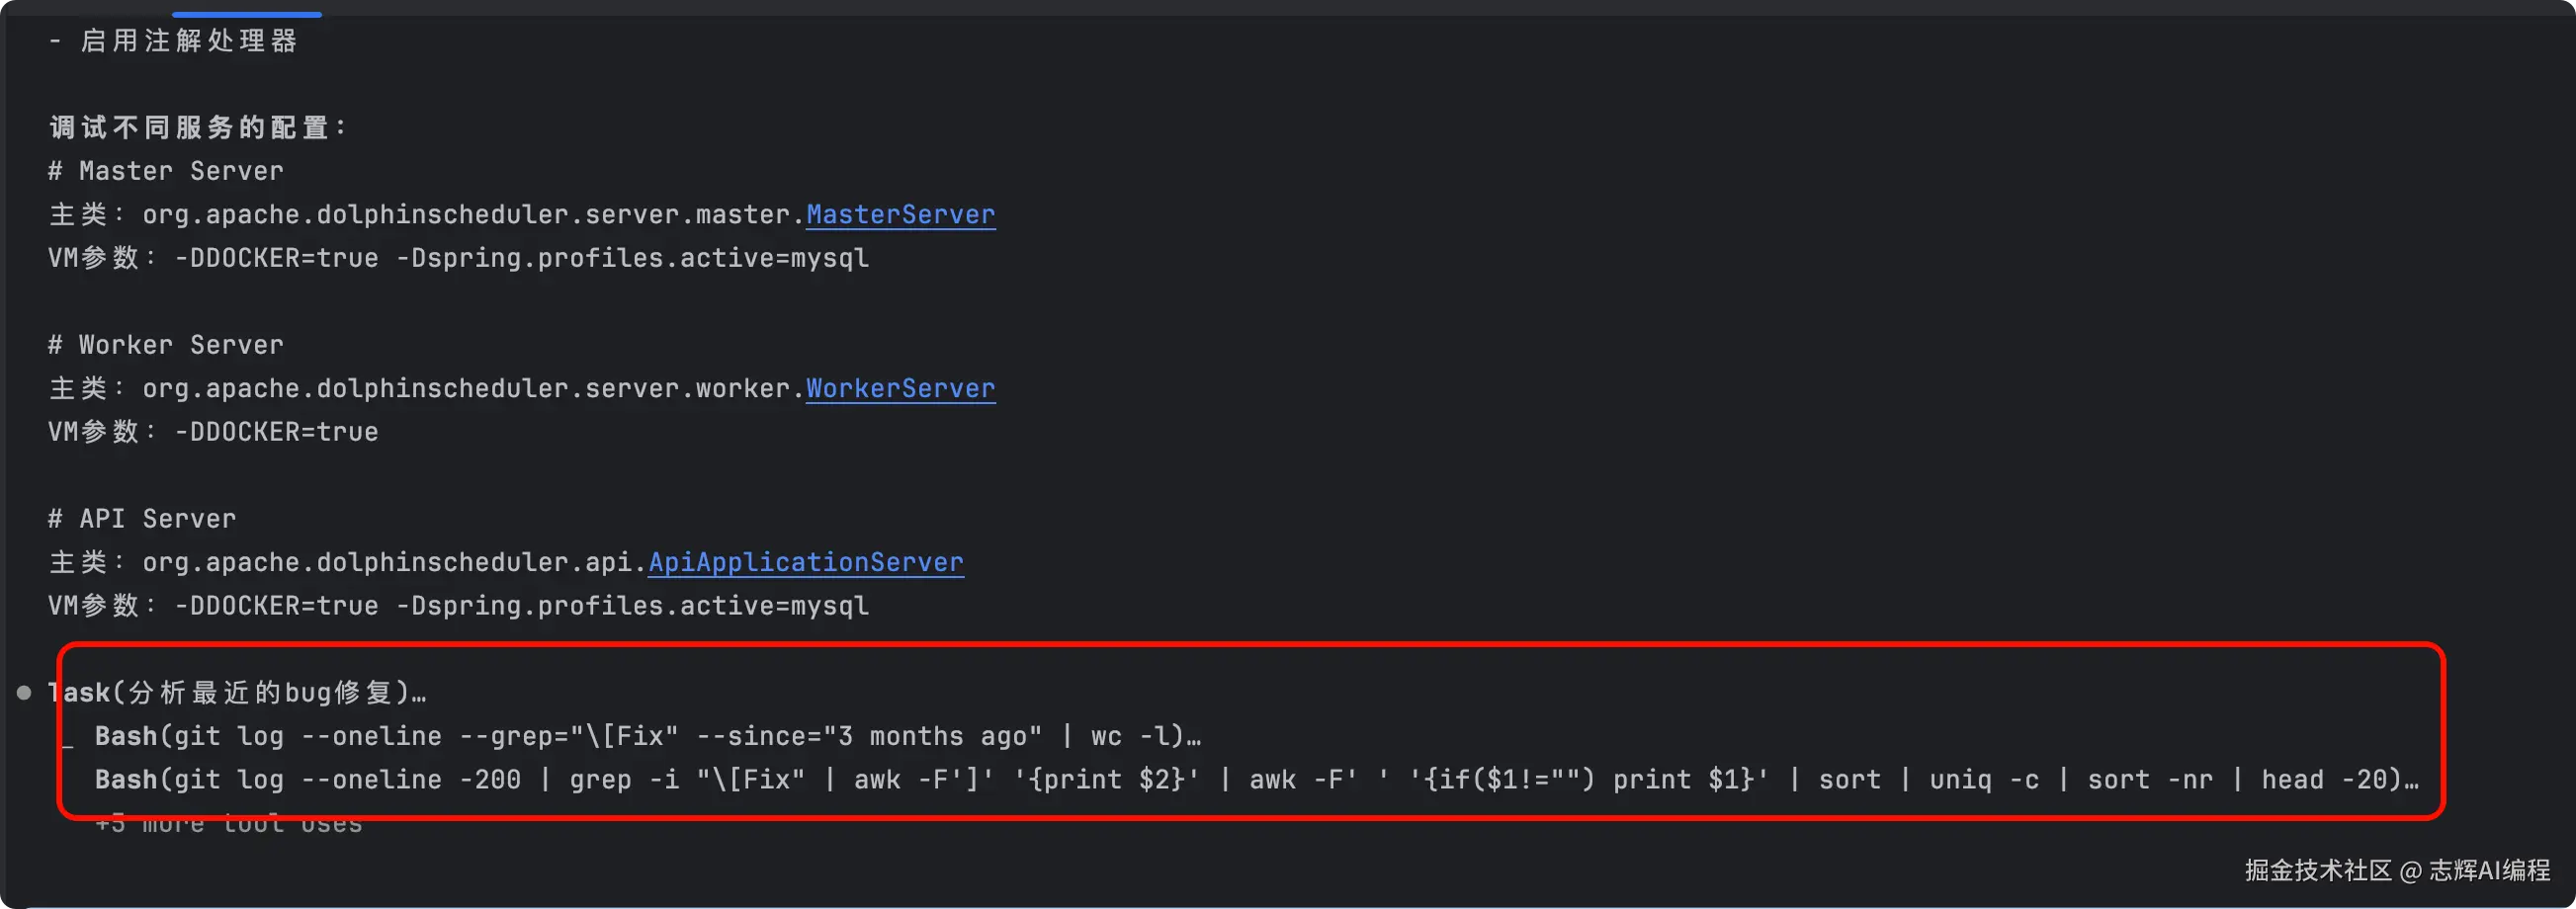Image resolution: width=2576 pixels, height=909 pixels.
Task: Select the Bash command ending with 'head -20'
Action: pos(1255,780)
